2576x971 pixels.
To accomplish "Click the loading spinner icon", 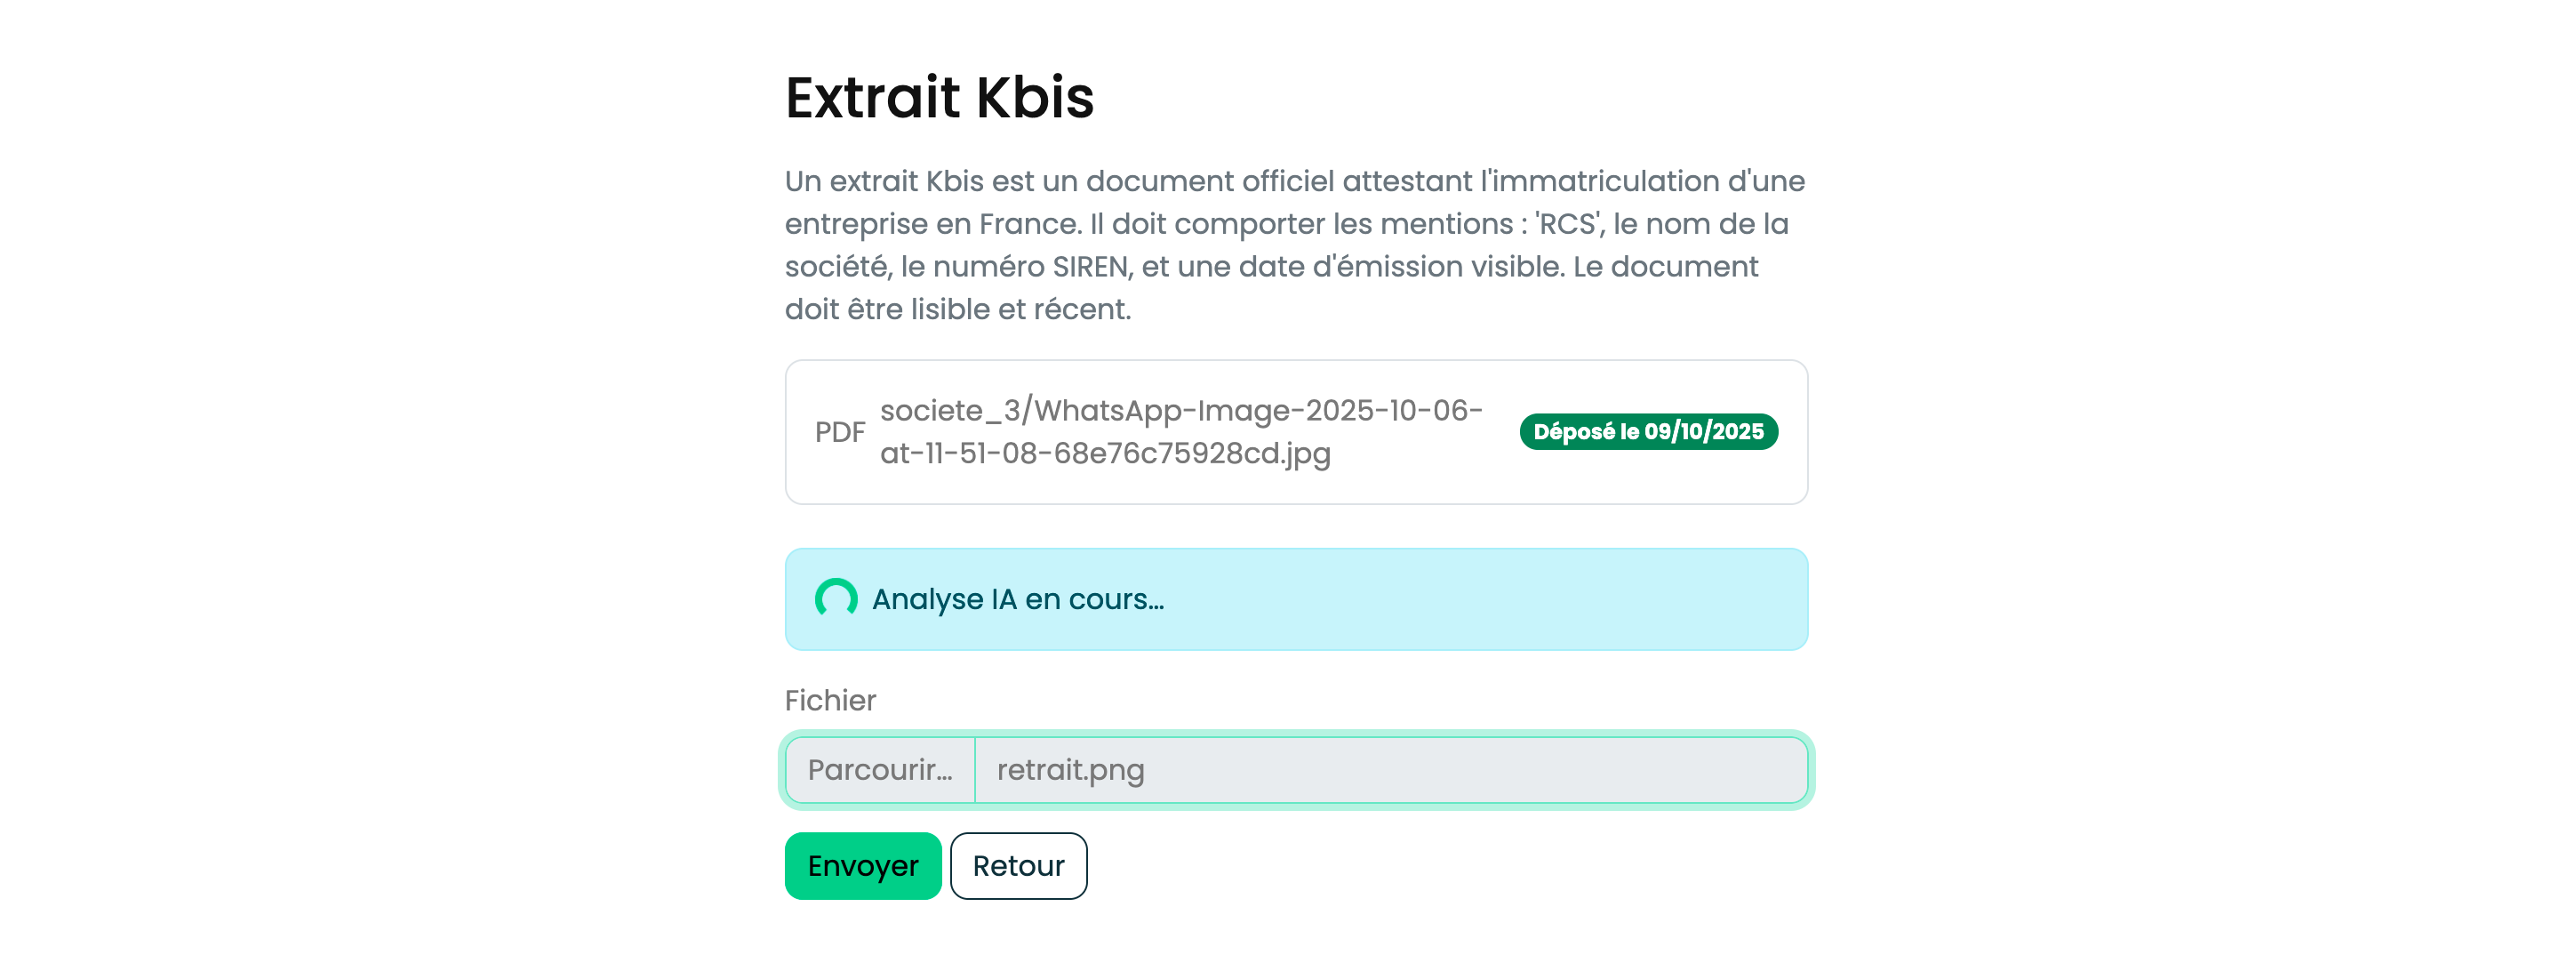I will [x=836, y=598].
